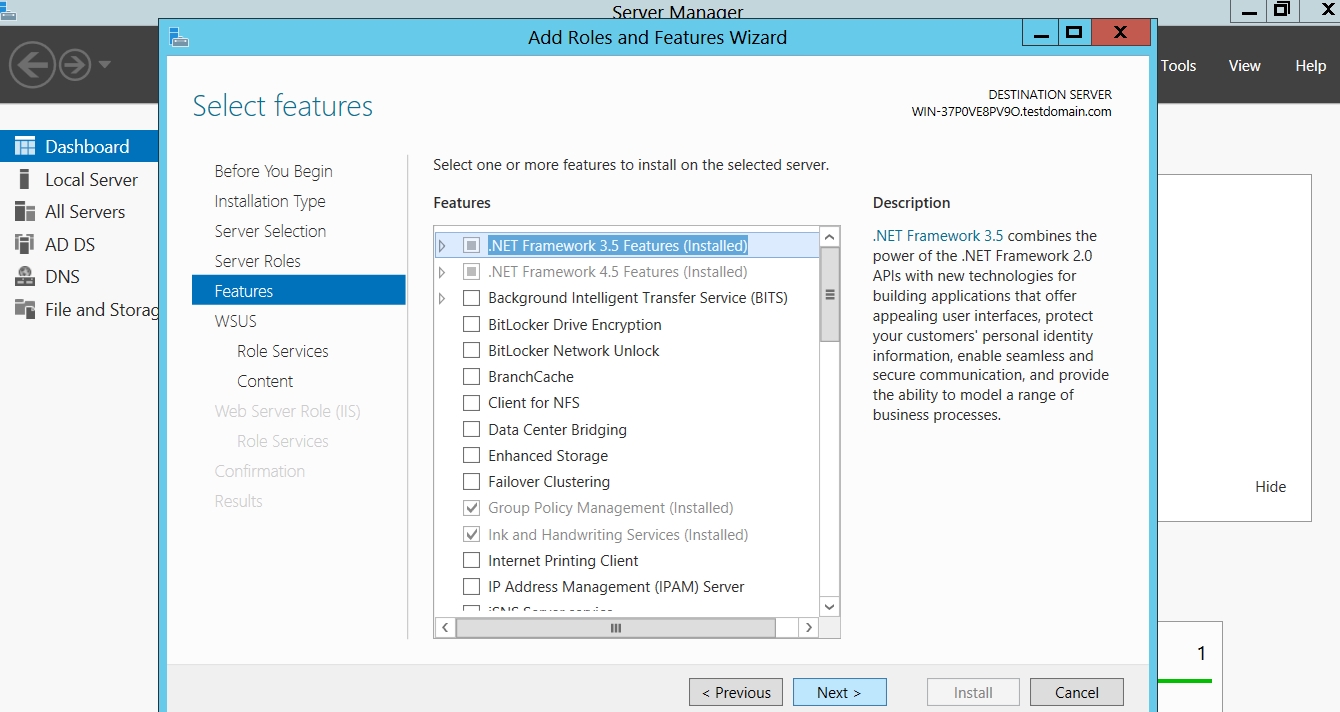Image resolution: width=1340 pixels, height=712 pixels.
Task: Check Enhanced Storage feature
Action: 471,456
